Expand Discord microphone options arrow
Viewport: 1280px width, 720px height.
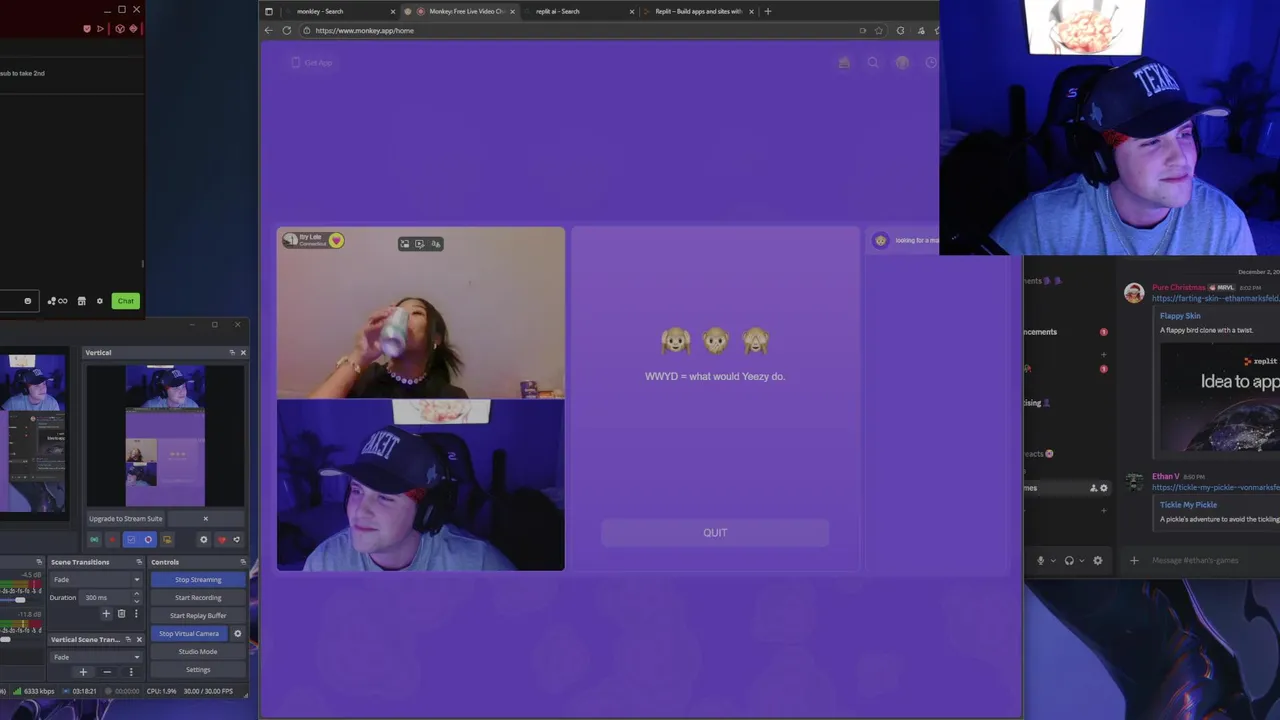pos(1052,560)
